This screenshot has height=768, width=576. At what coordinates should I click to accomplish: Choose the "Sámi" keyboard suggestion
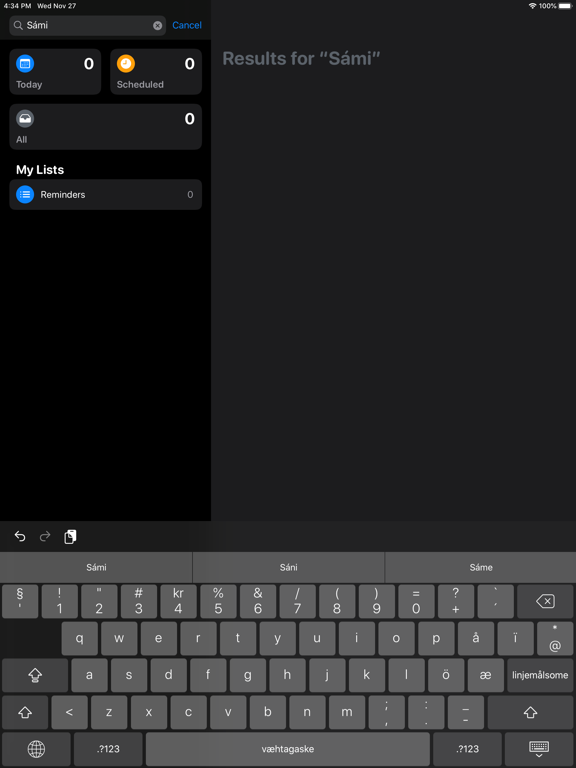[x=96, y=568]
